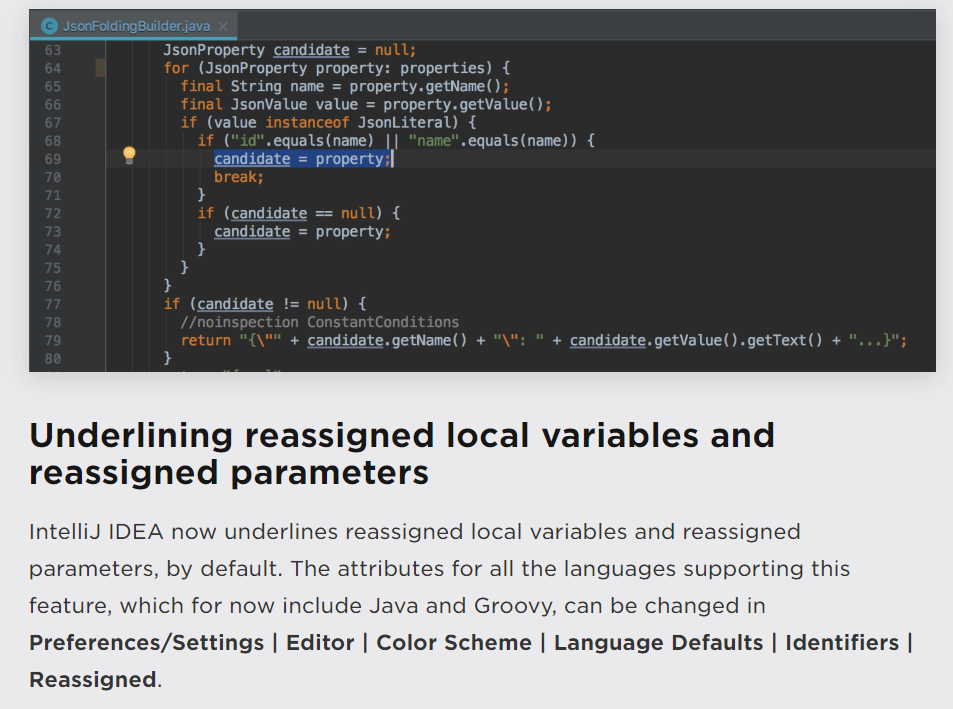Click the "name" string on line 68
The width and height of the screenshot is (953, 709).
pyautogui.click(x=434, y=141)
